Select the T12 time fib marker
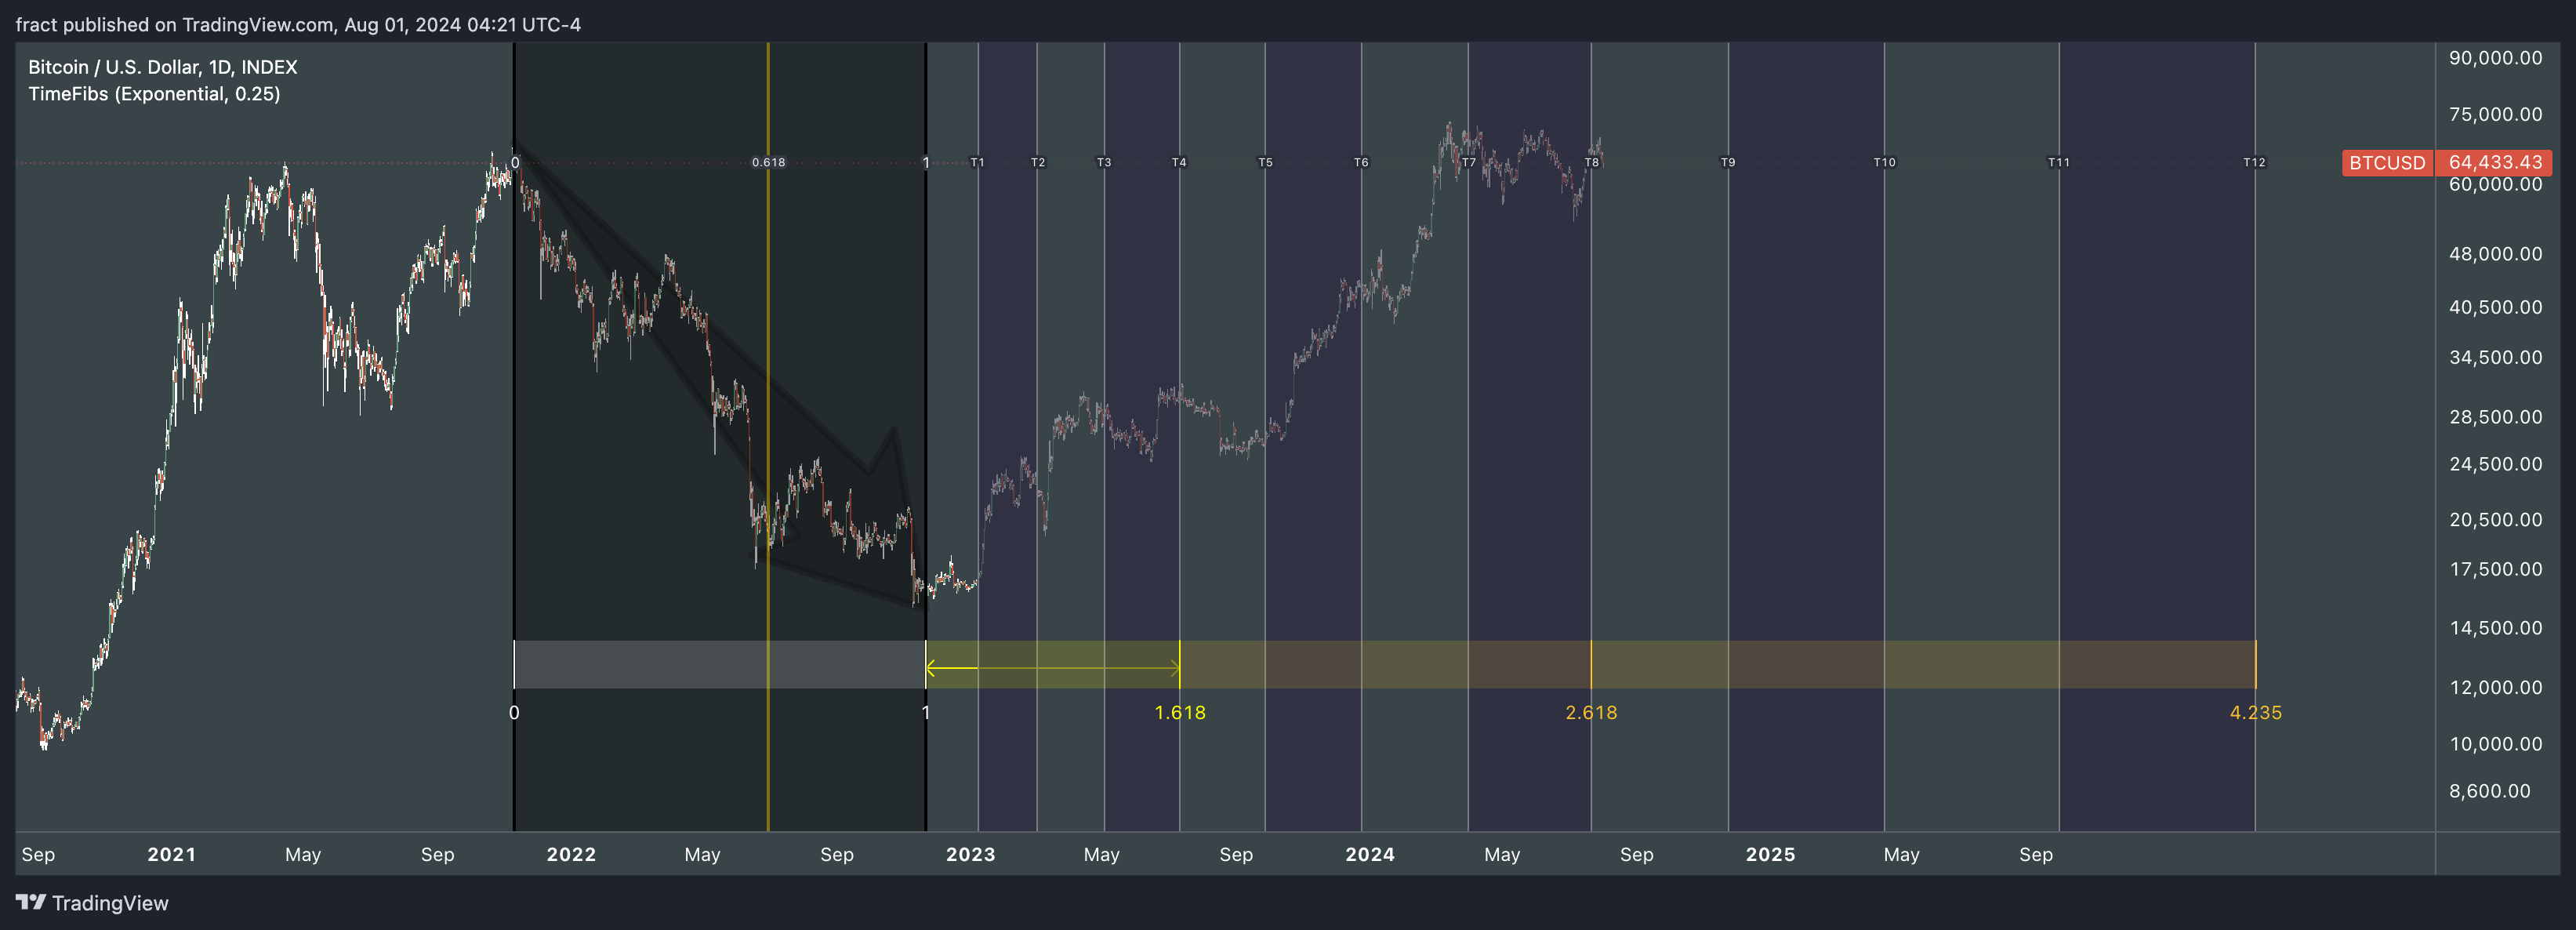 tap(2254, 162)
